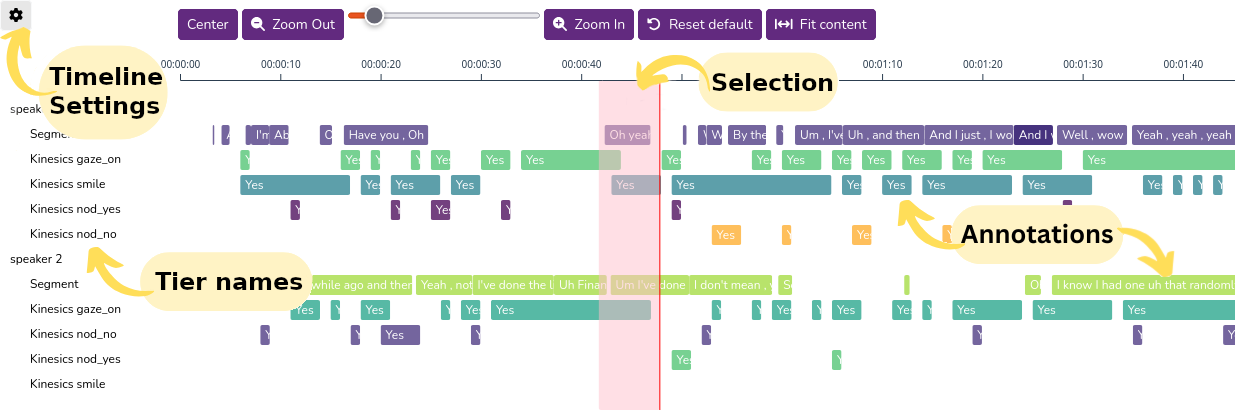
Task: Click the zoom level slider handle
Action: [x=374, y=15]
